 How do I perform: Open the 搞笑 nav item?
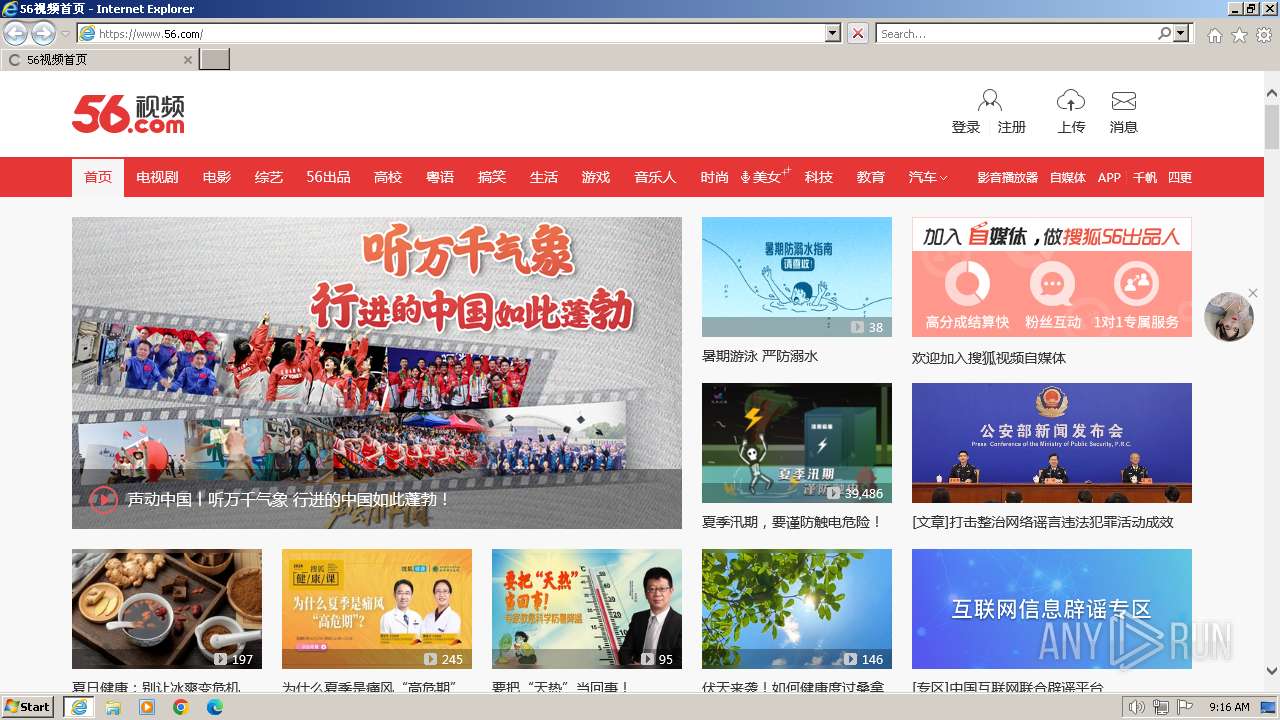(x=492, y=177)
